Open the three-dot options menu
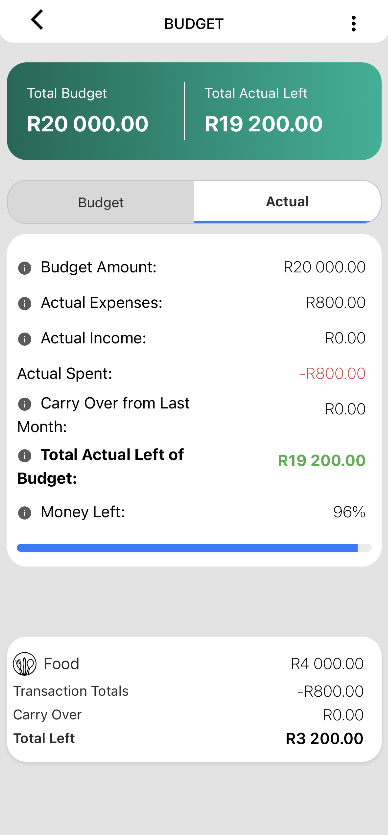388x835 pixels. [x=353, y=23]
